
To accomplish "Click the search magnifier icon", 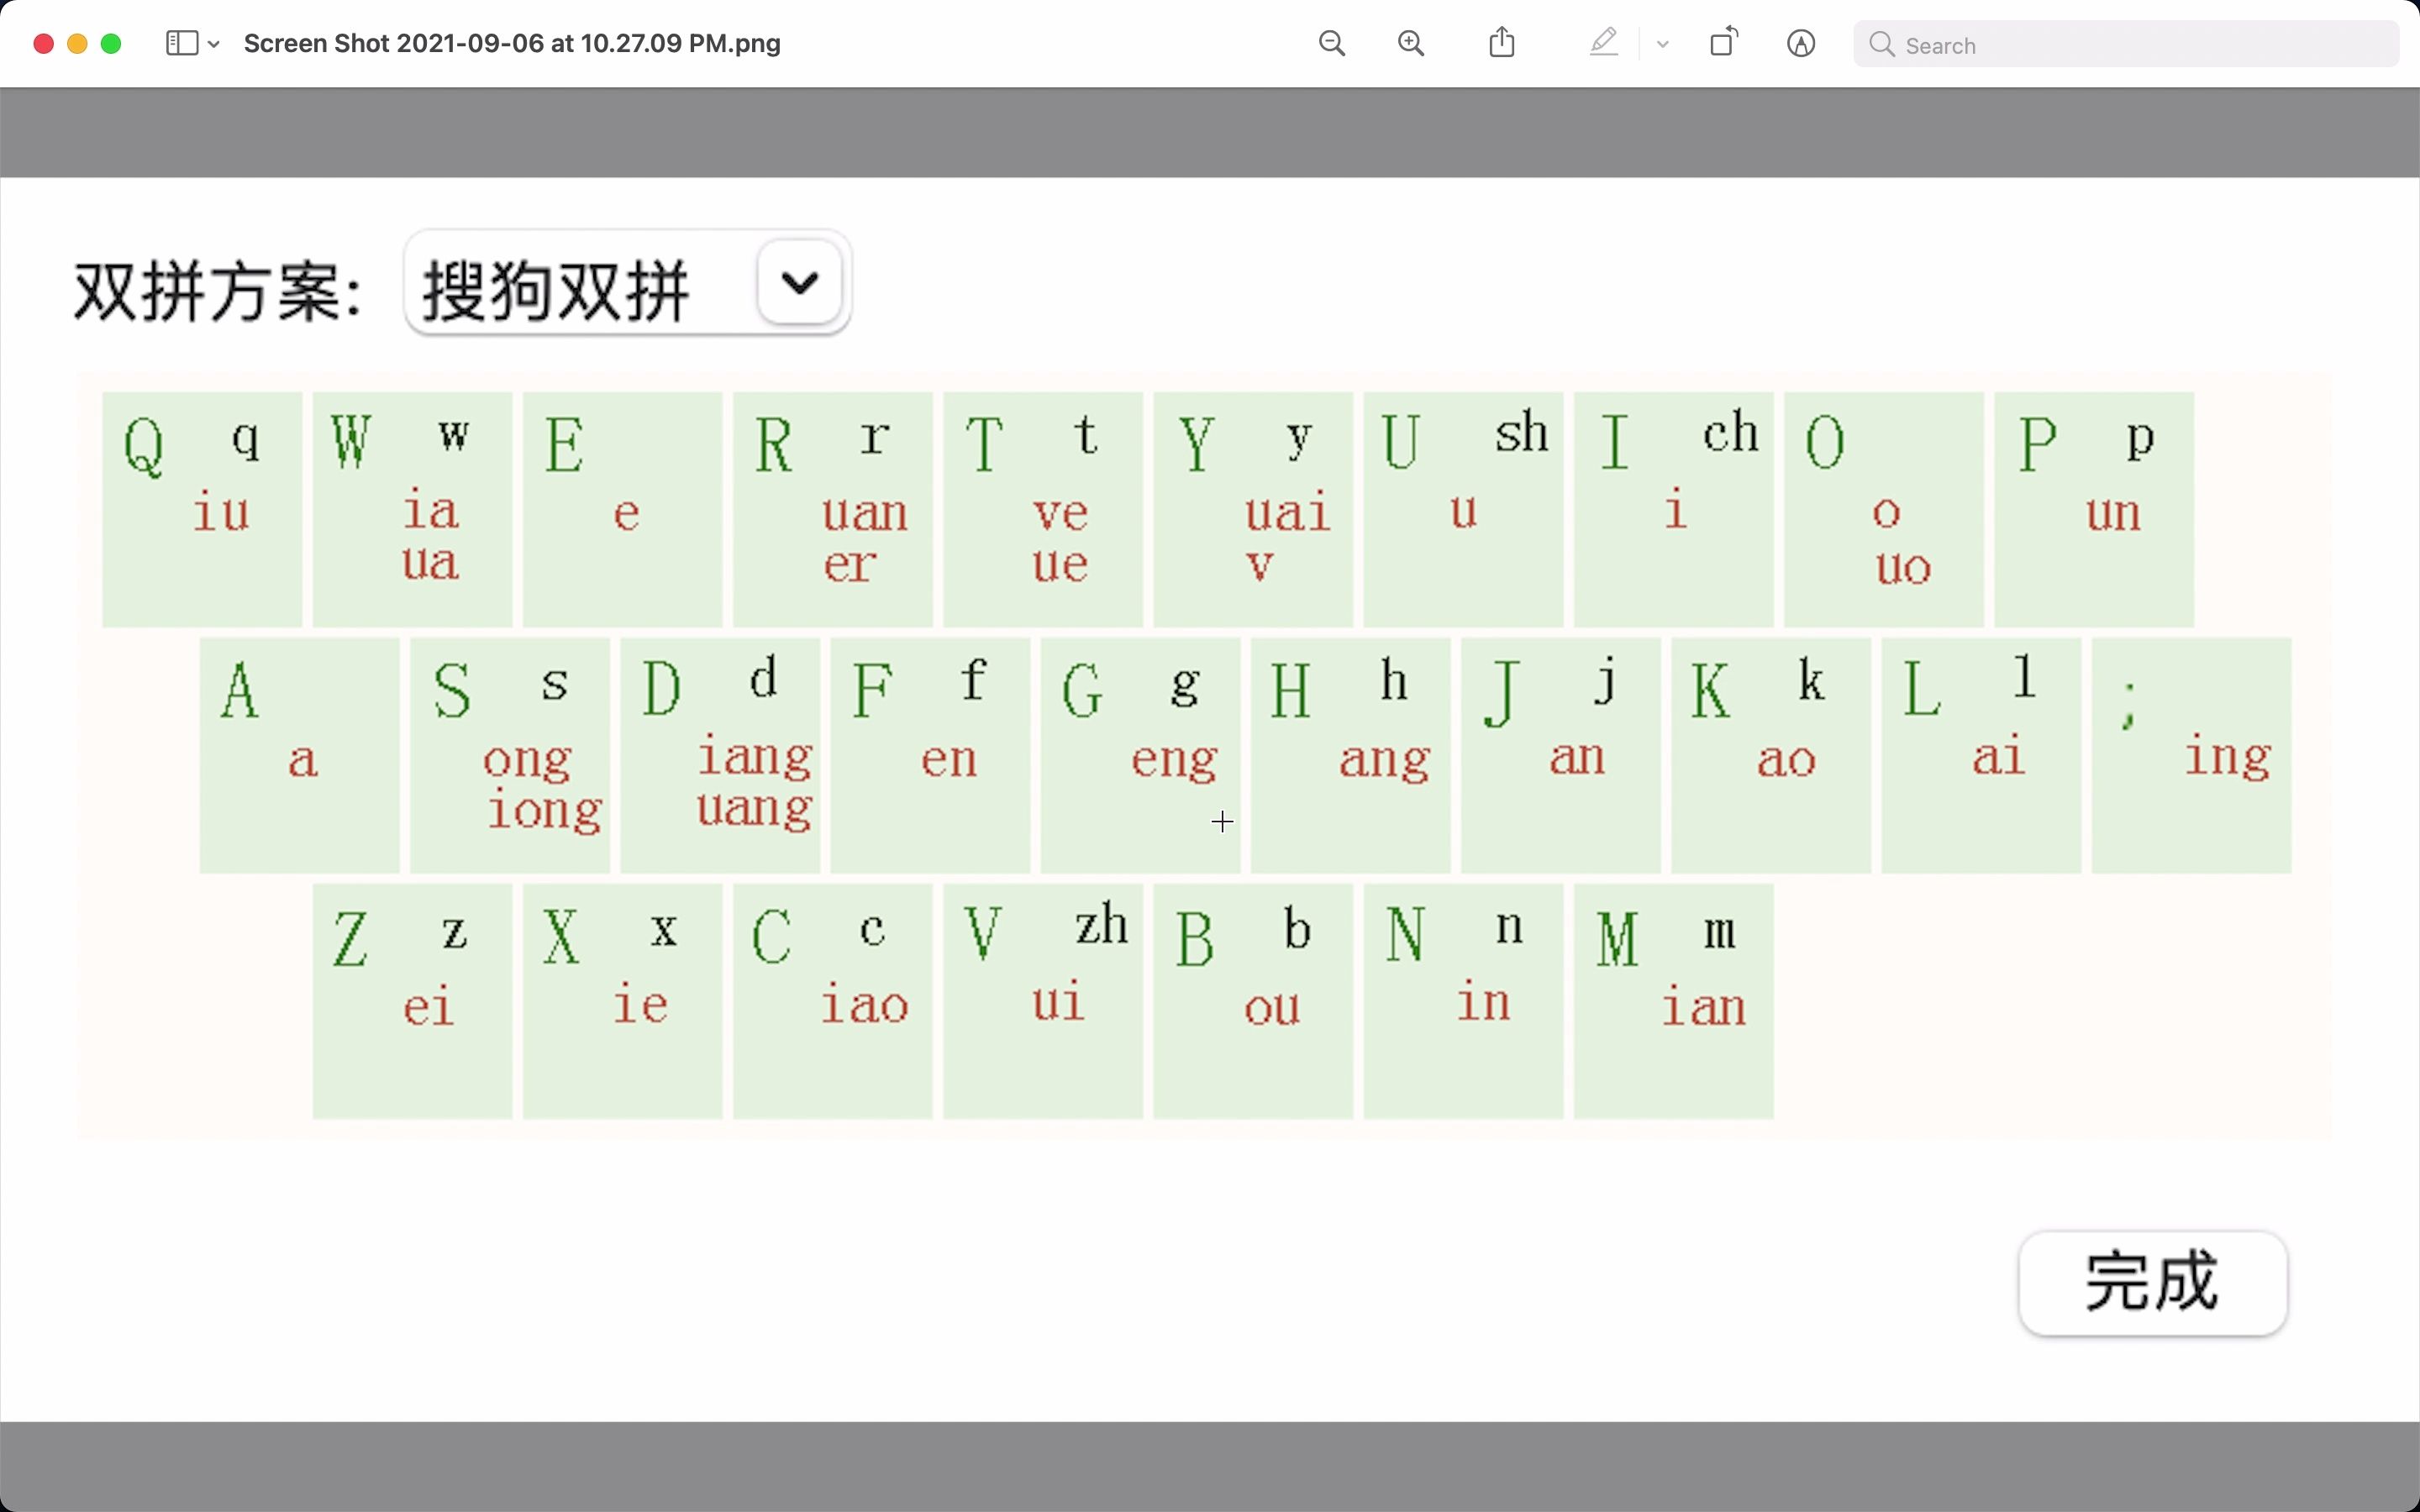I will coord(1882,44).
